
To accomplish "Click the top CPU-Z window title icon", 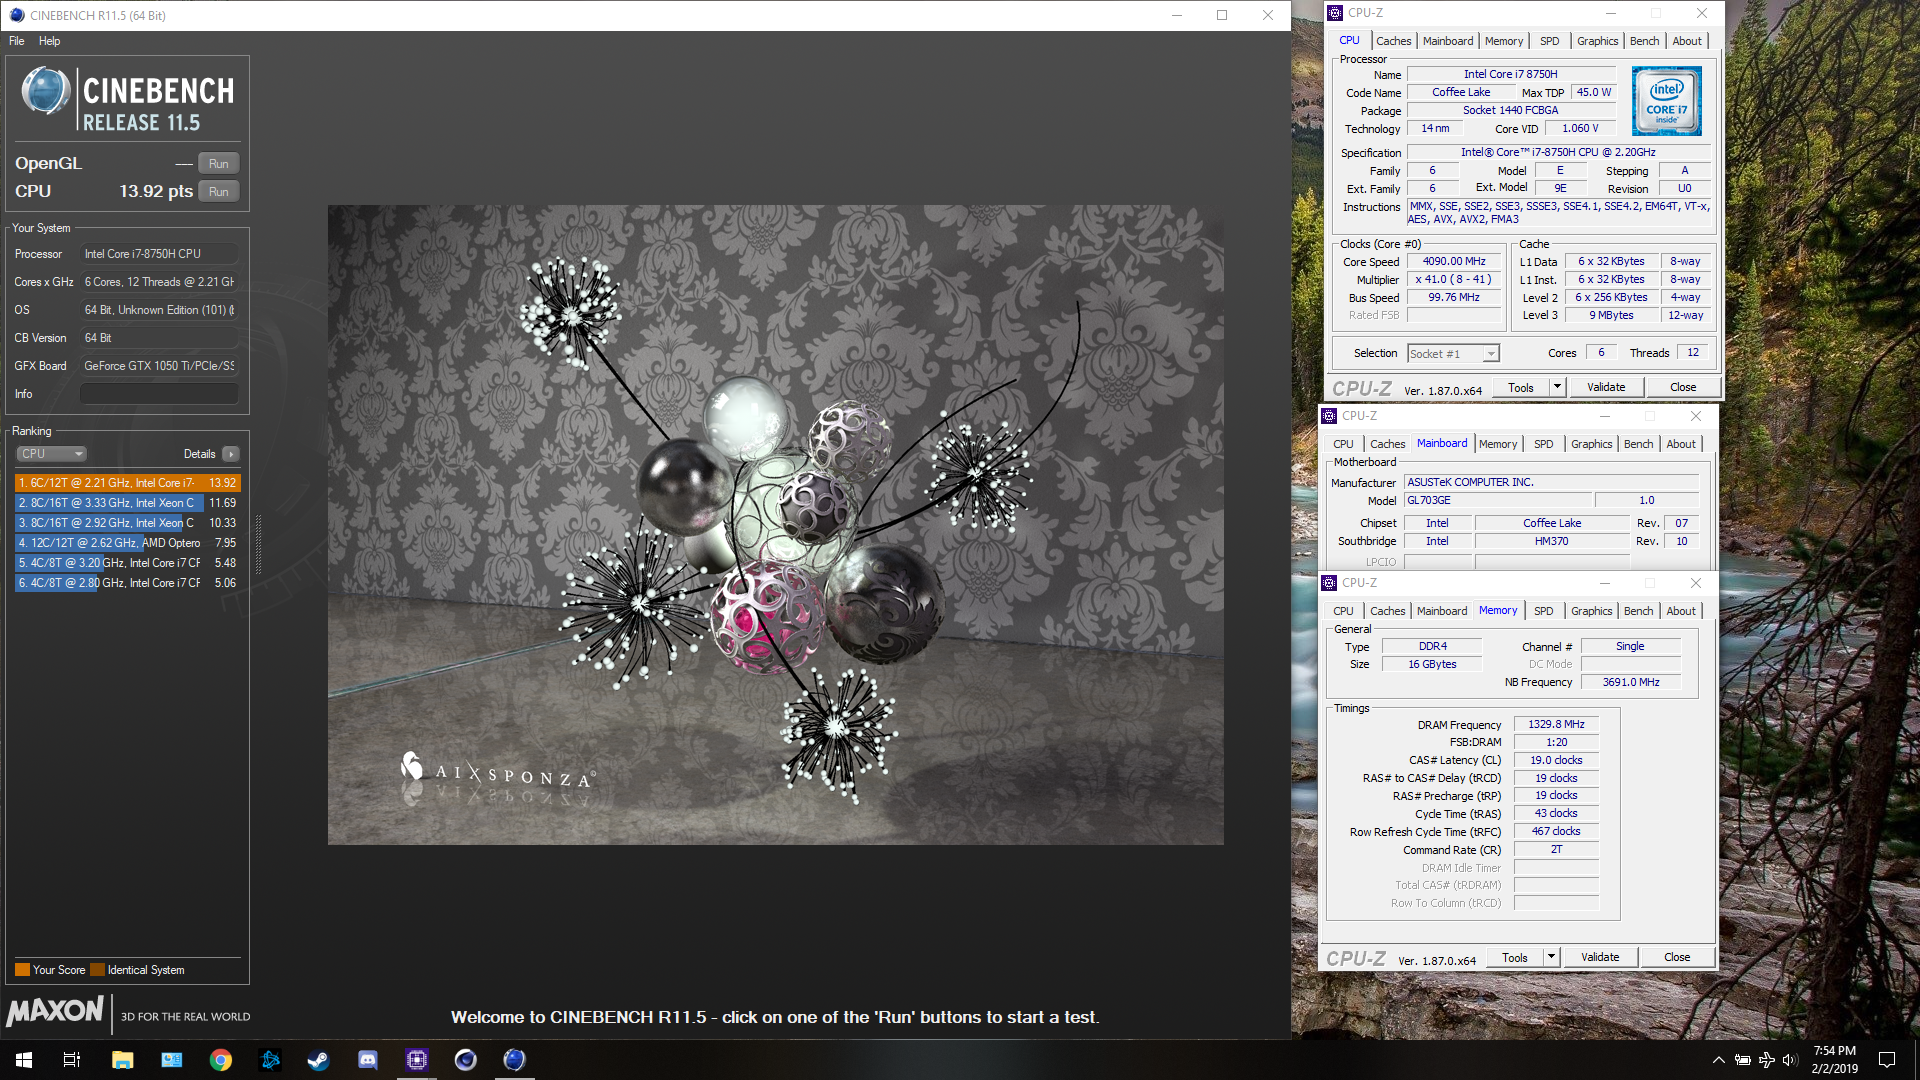I will tap(1335, 13).
